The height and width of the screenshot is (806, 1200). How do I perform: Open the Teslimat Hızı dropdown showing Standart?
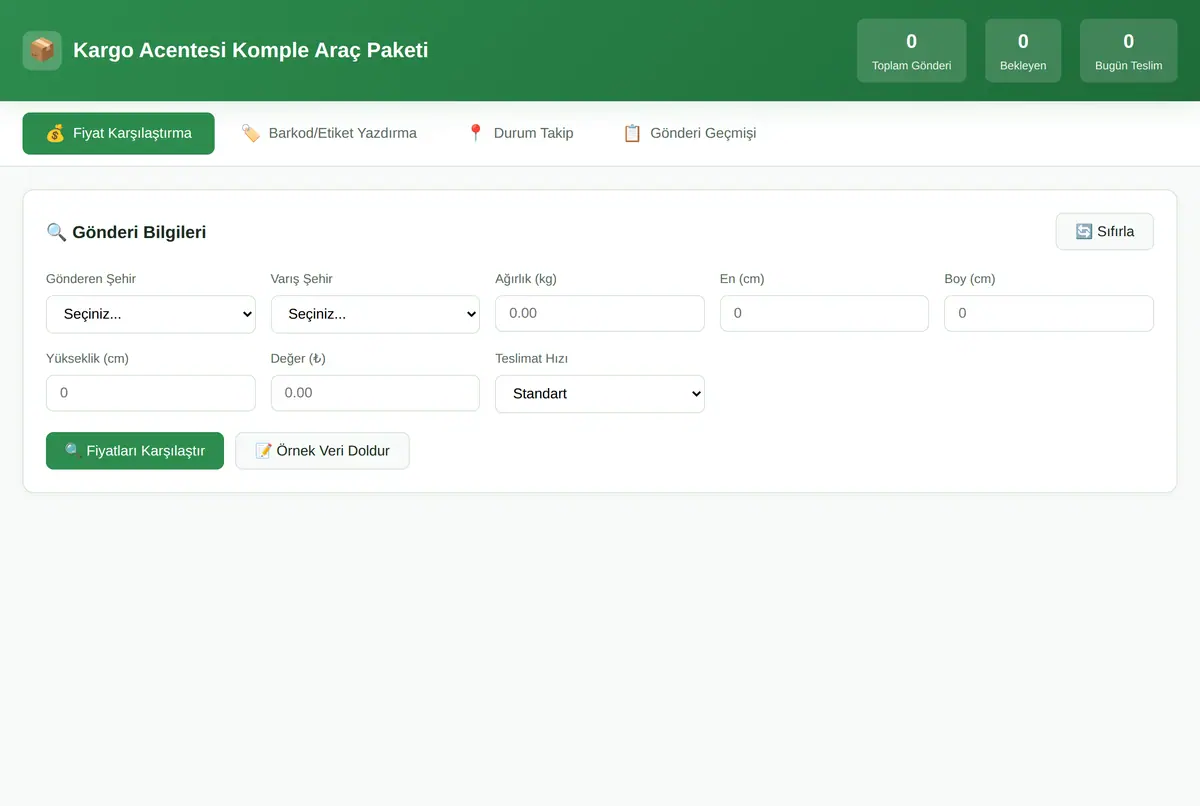pyautogui.click(x=600, y=394)
